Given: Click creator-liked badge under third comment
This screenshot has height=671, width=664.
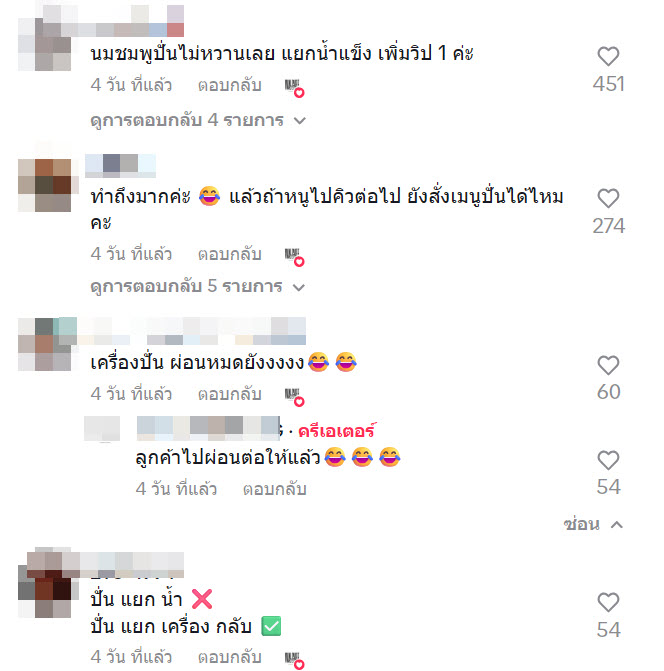Looking at the screenshot, I should tap(294, 397).
